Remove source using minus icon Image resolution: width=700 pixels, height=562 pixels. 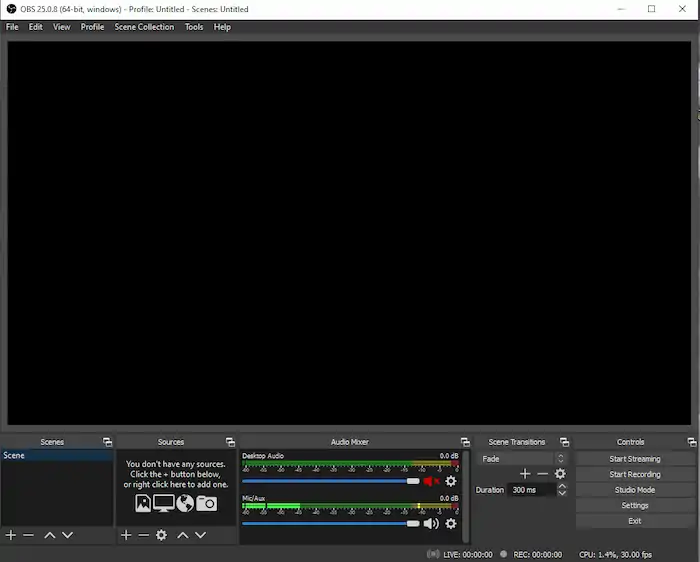click(143, 535)
